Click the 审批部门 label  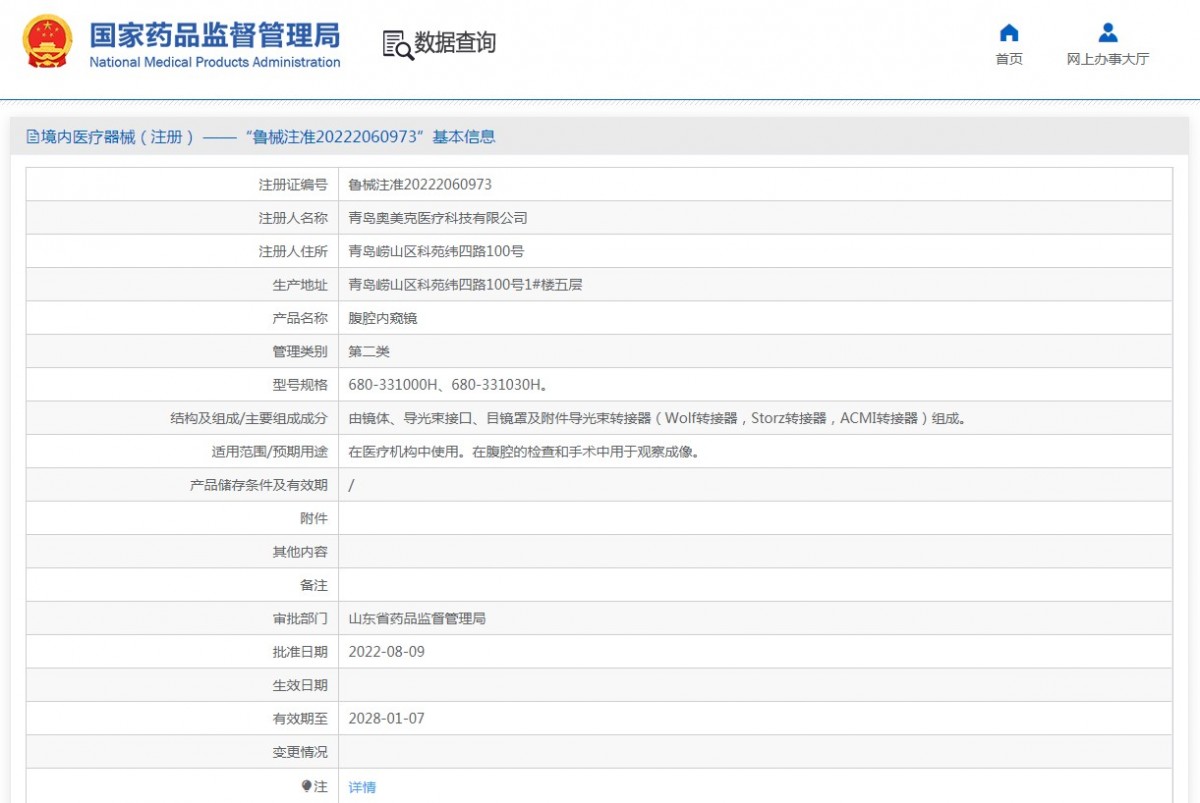pos(300,619)
